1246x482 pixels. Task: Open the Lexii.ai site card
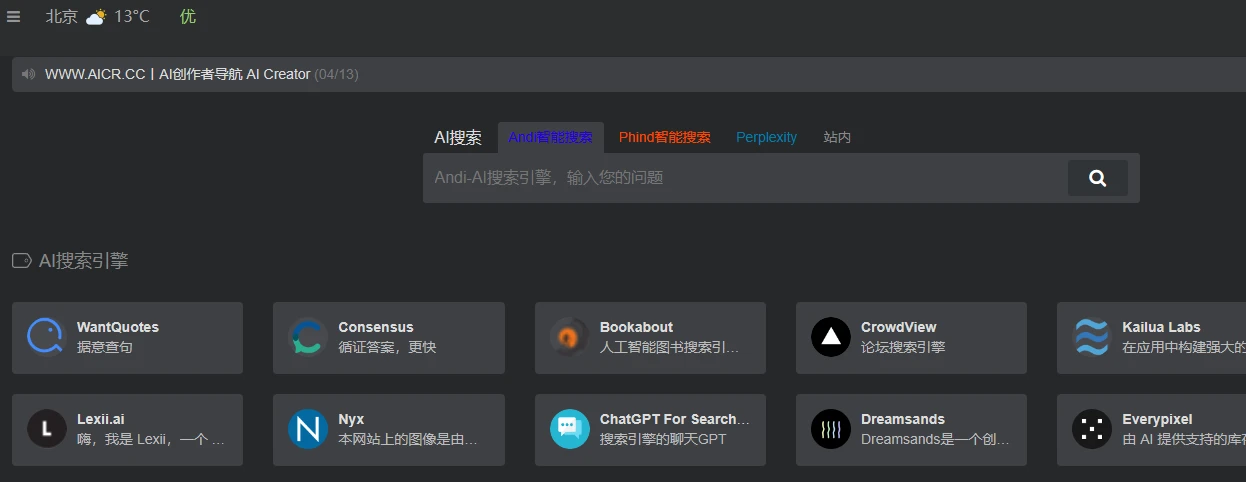coord(128,430)
